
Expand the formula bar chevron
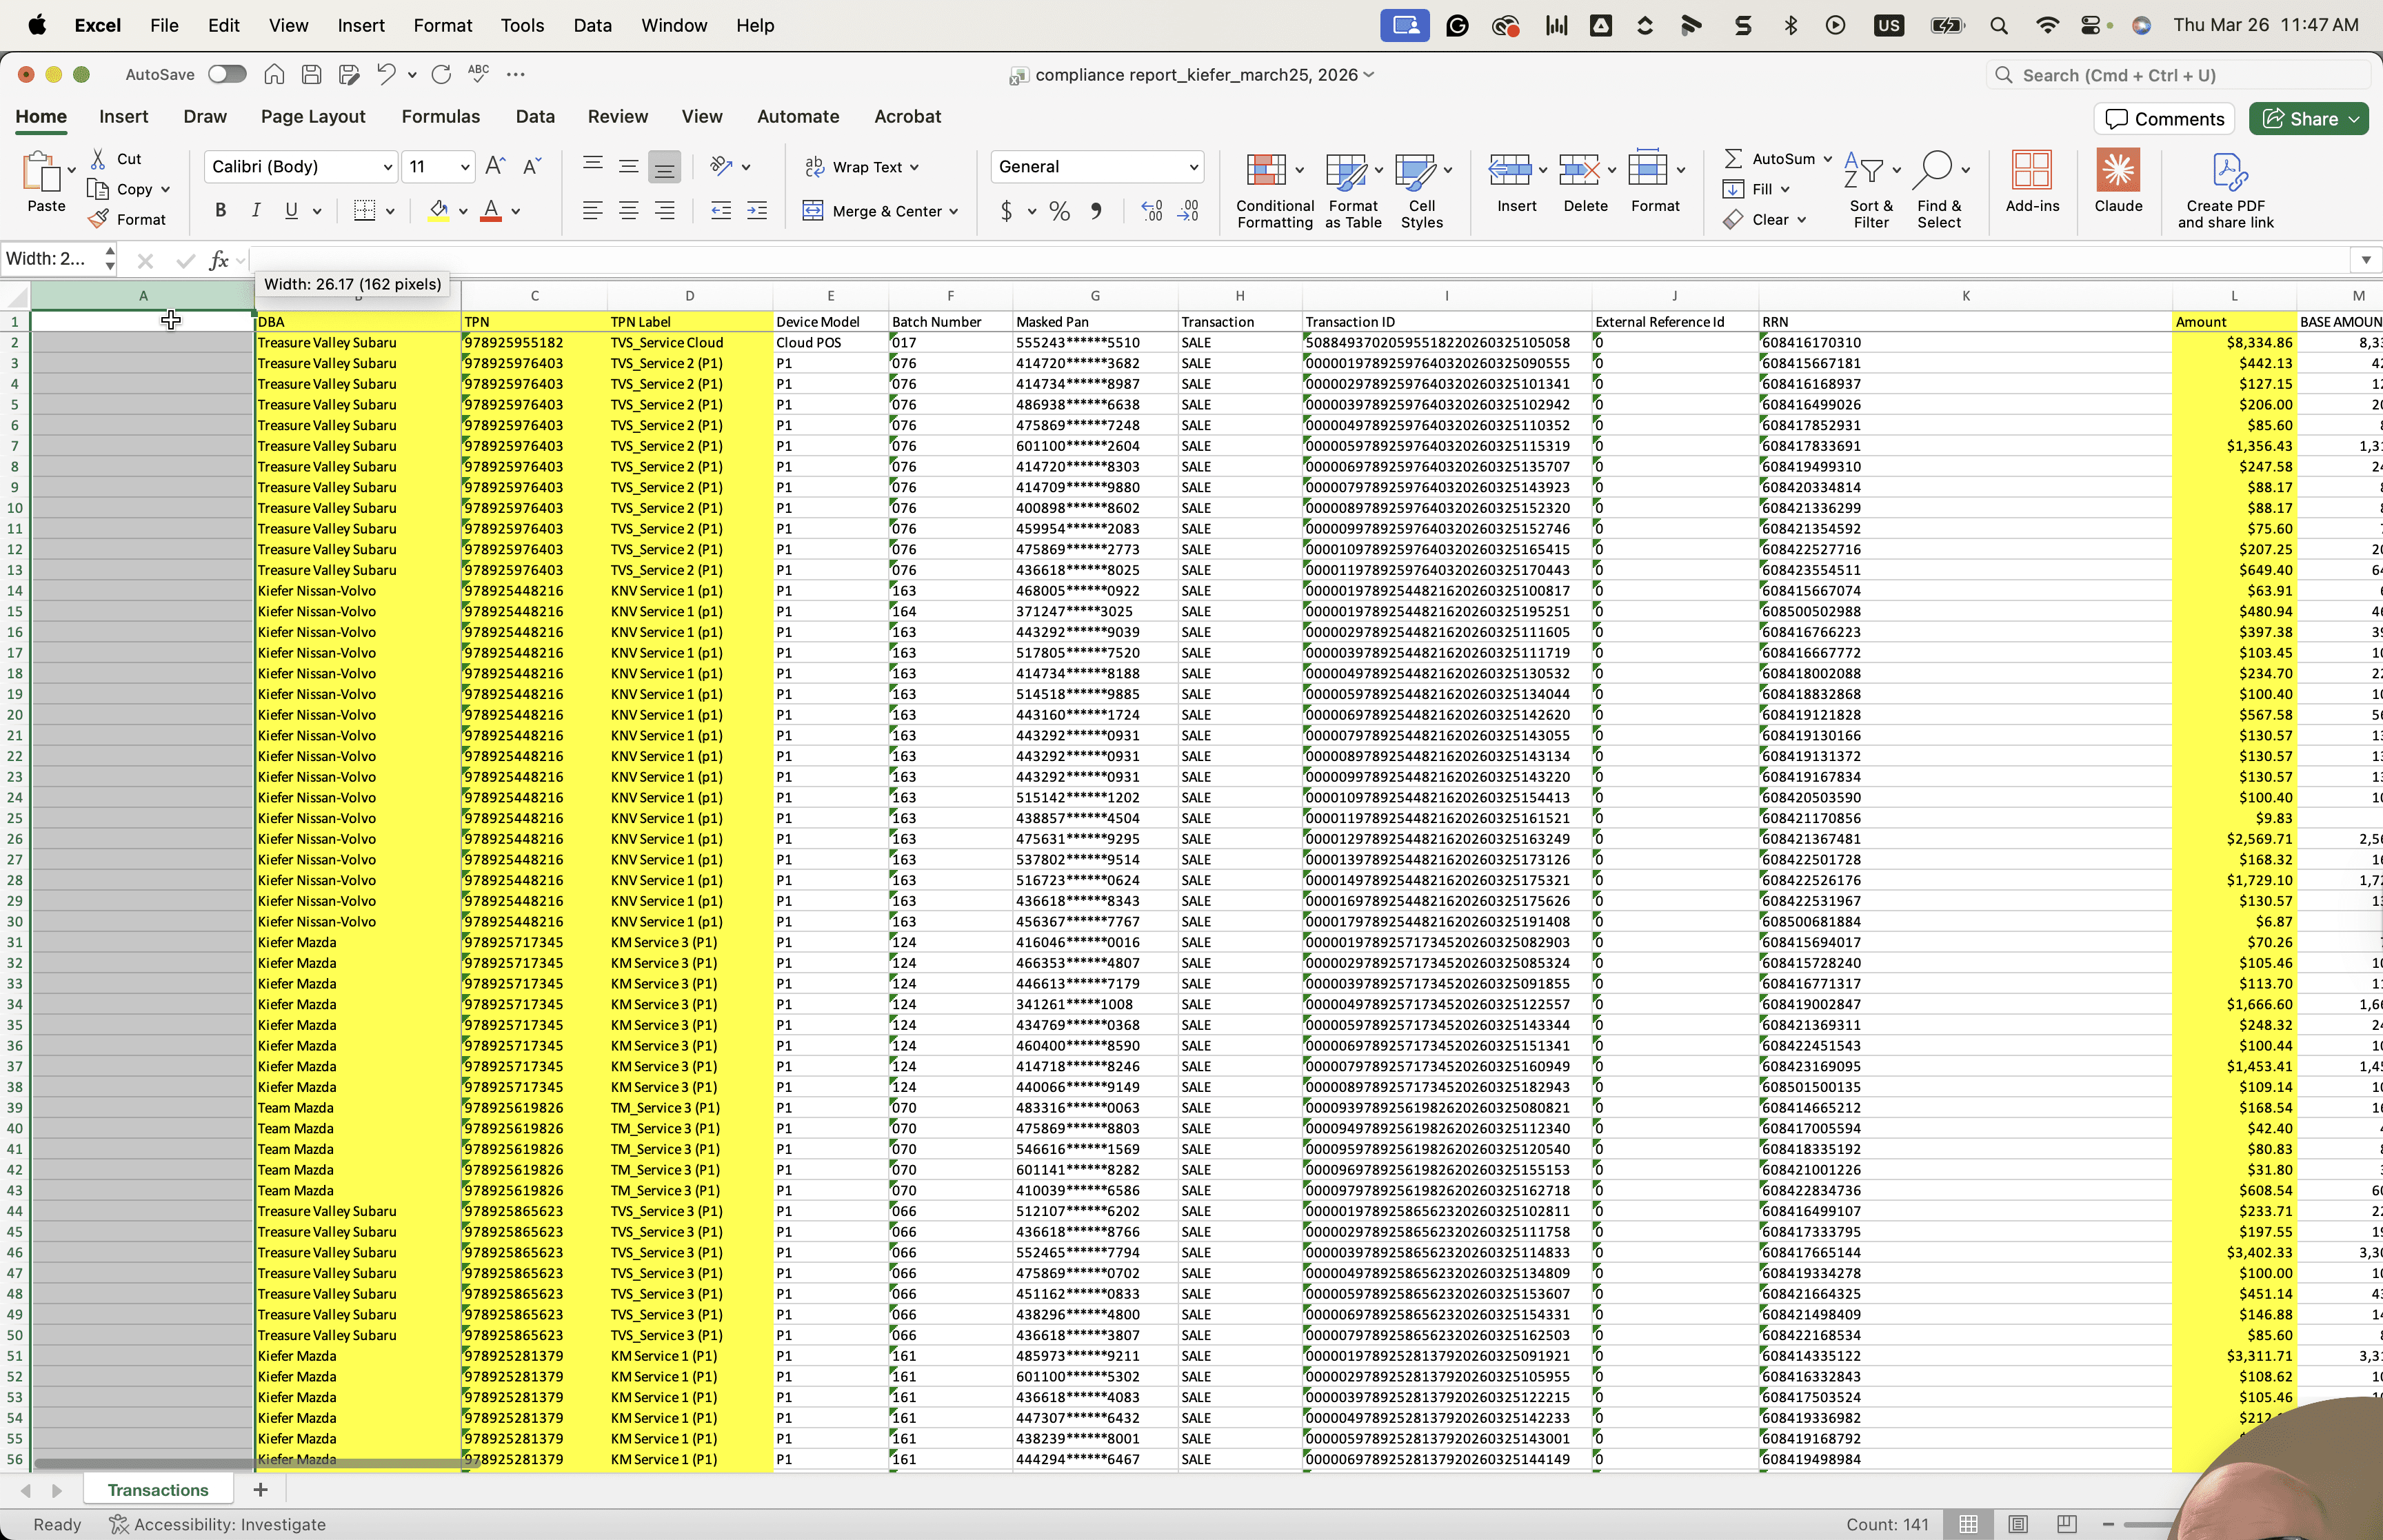2365,260
